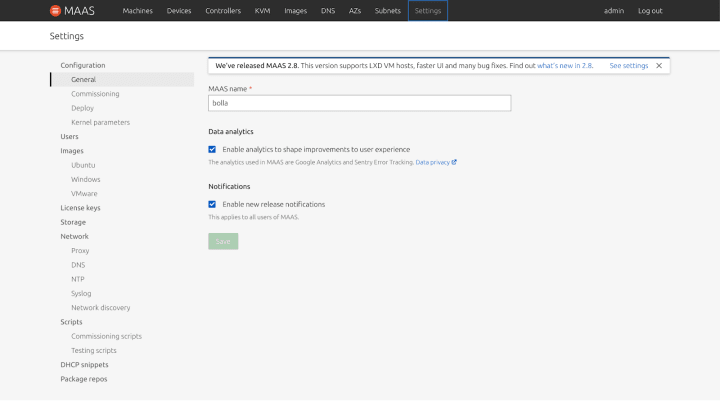720x402 pixels.
Task: Open the Users section
Action: [69, 136]
